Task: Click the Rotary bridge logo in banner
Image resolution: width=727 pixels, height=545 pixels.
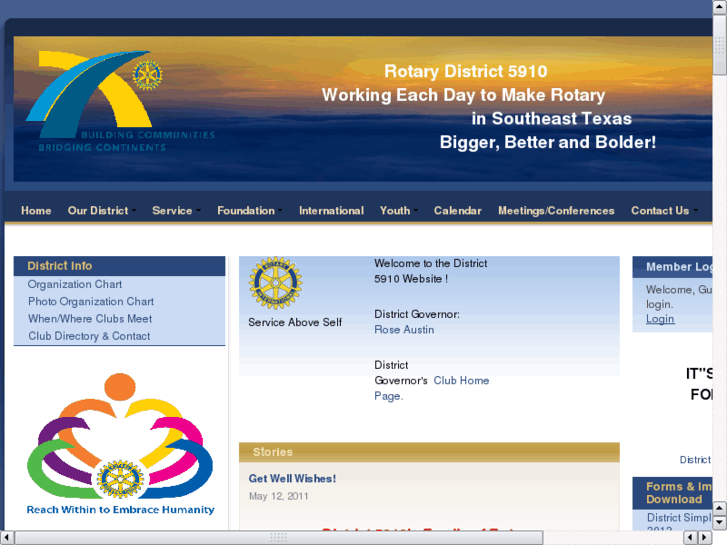Action: point(120,101)
